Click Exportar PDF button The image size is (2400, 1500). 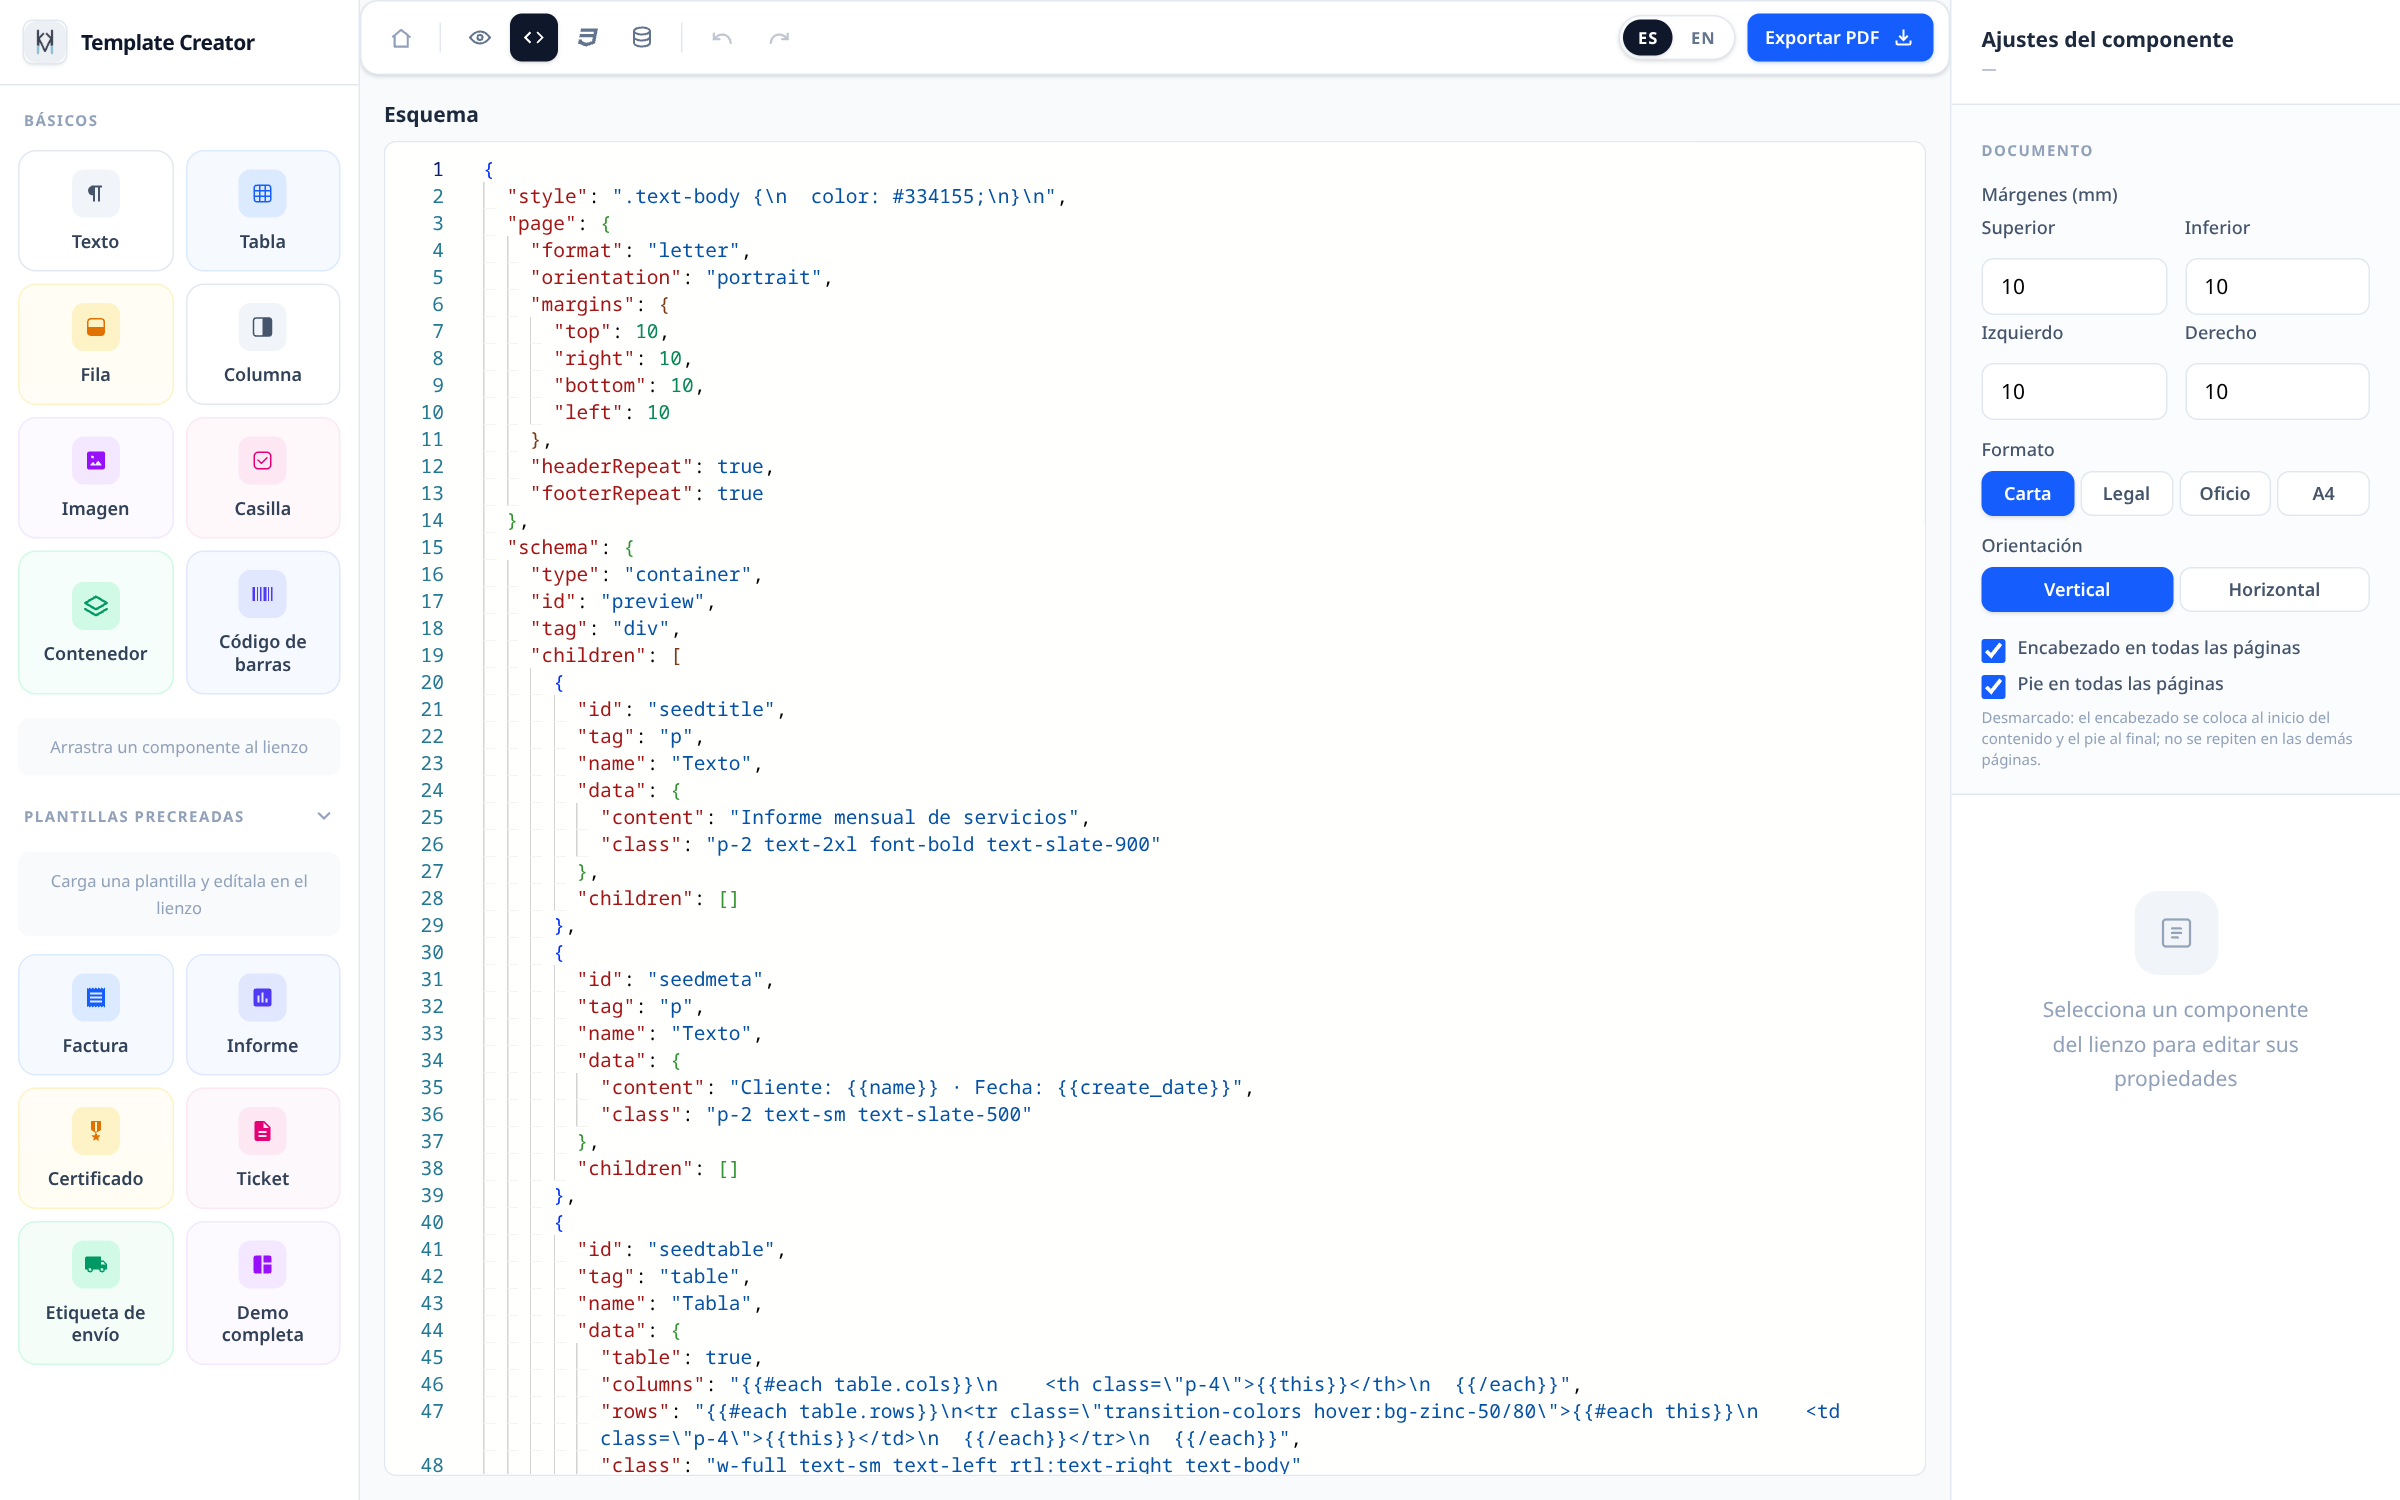[x=1839, y=38]
